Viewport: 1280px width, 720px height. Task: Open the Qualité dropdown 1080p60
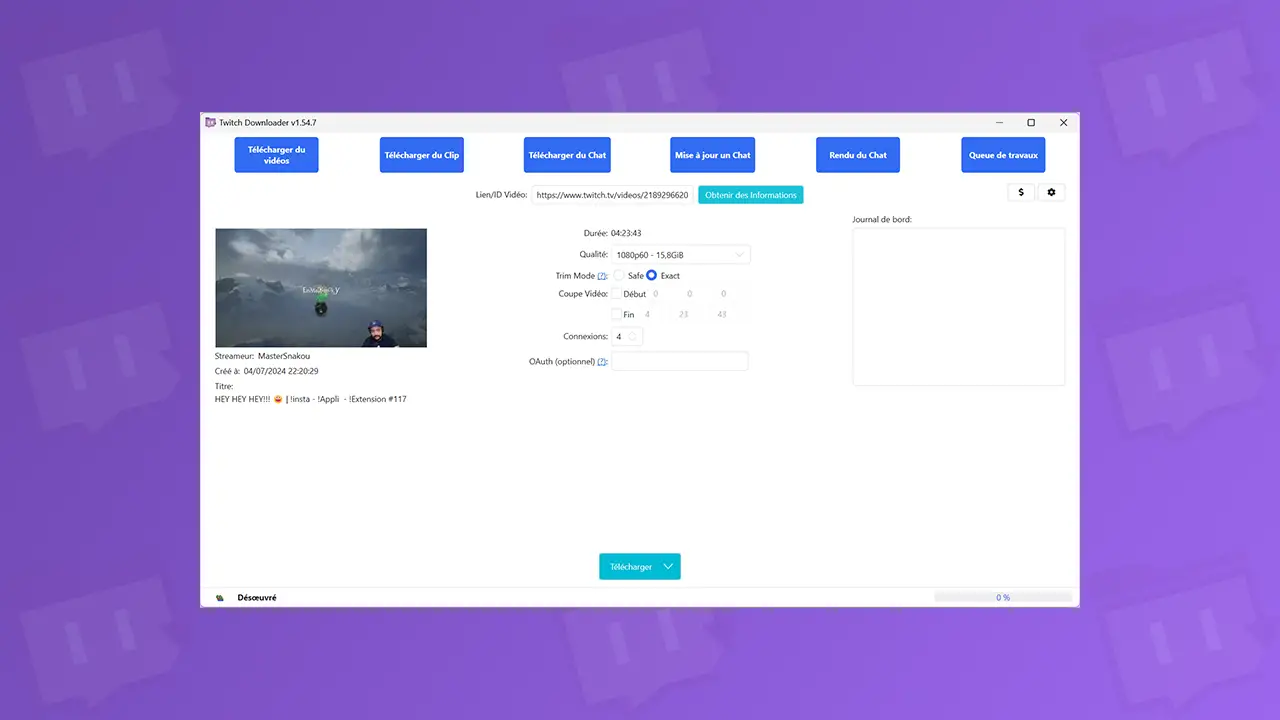[681, 255]
